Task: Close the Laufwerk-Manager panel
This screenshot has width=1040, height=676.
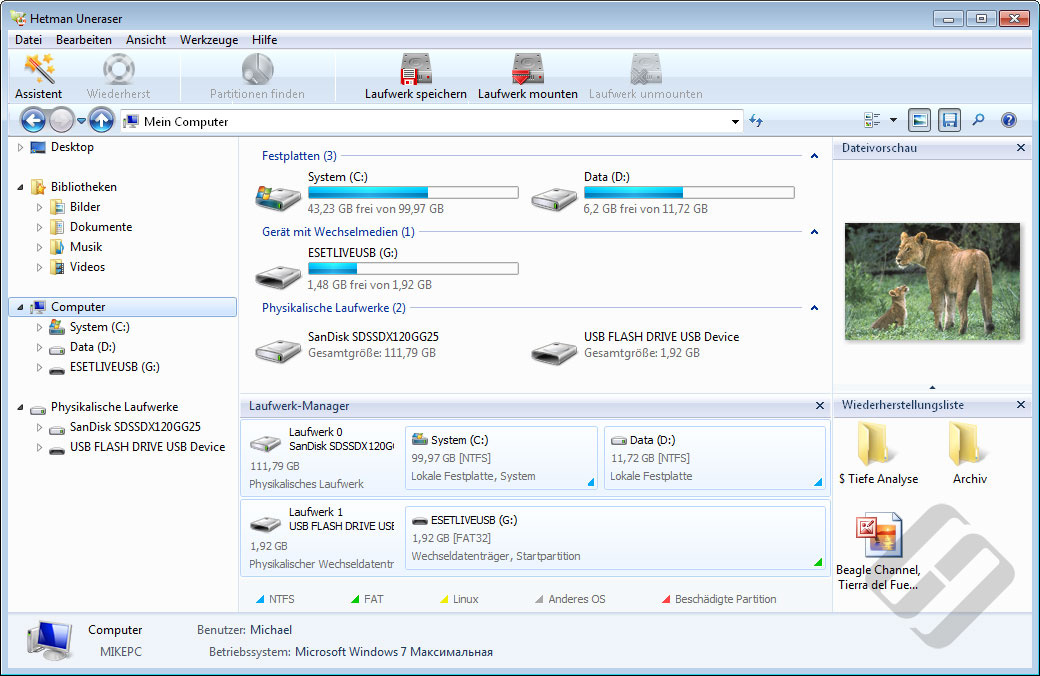Action: [817, 406]
